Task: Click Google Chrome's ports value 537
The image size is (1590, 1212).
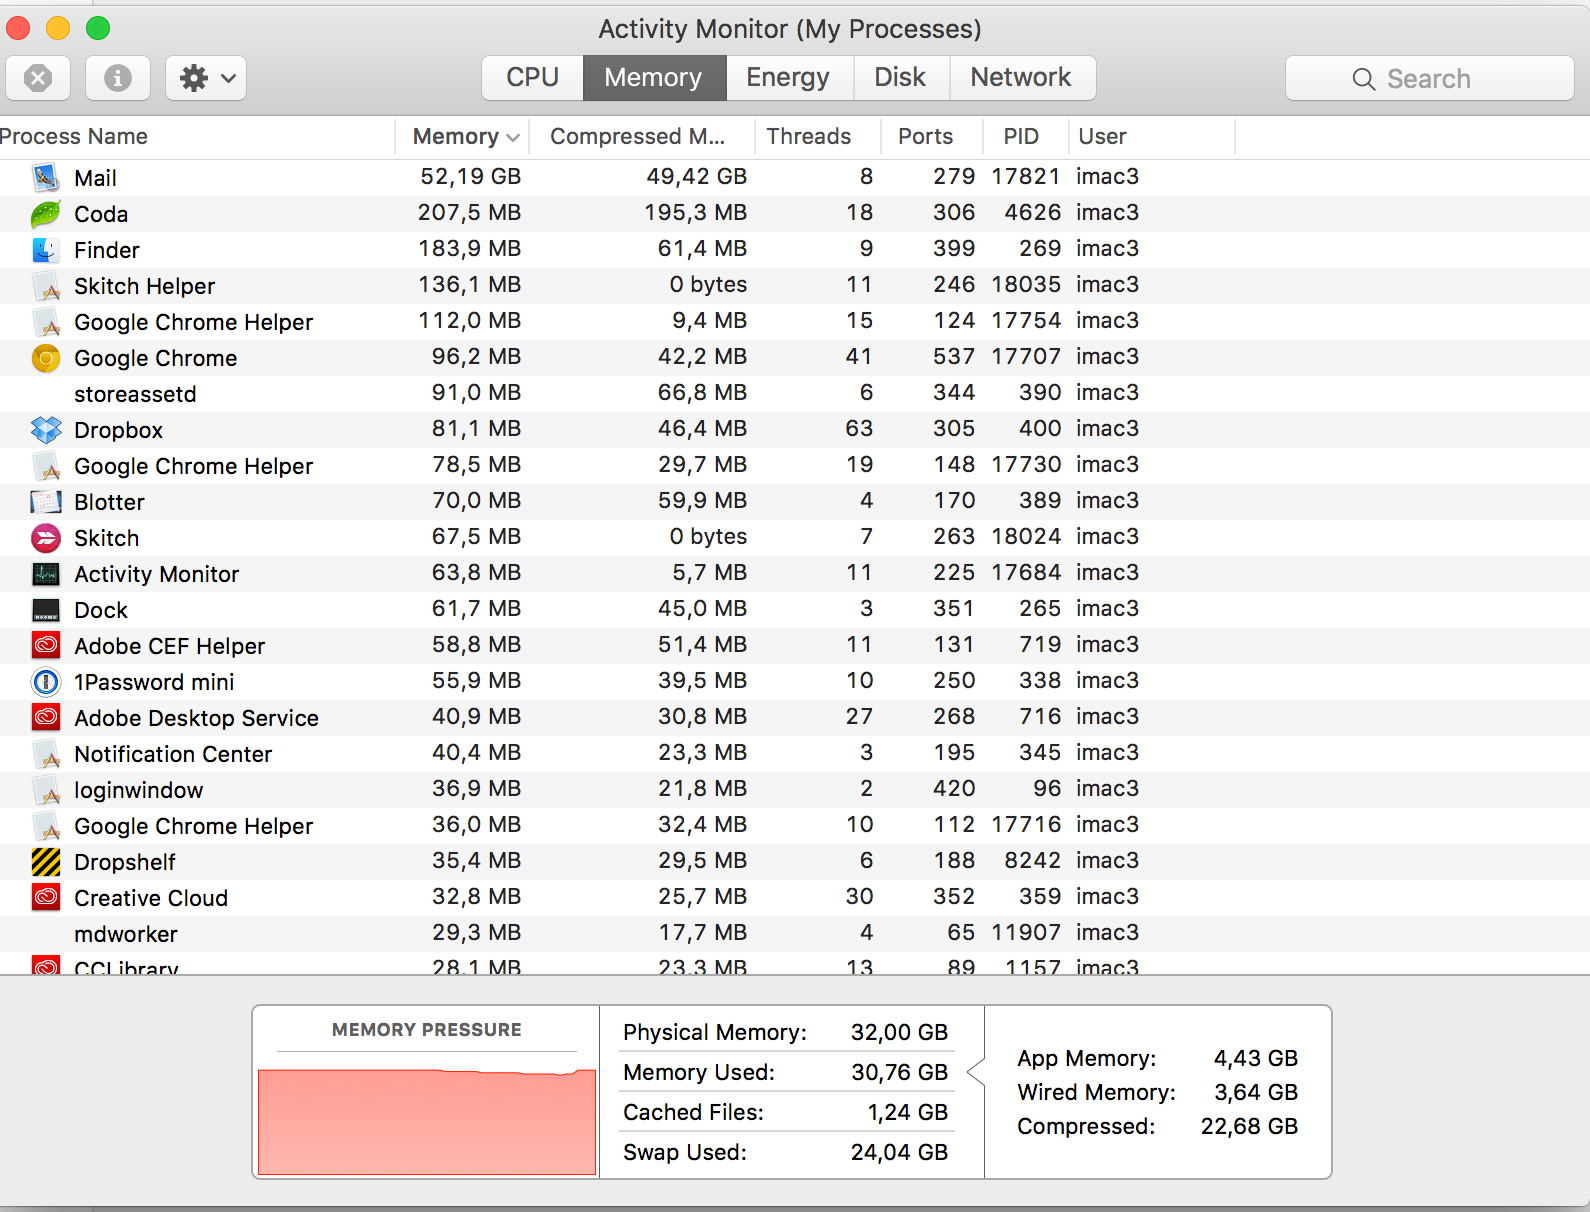Action: [954, 357]
